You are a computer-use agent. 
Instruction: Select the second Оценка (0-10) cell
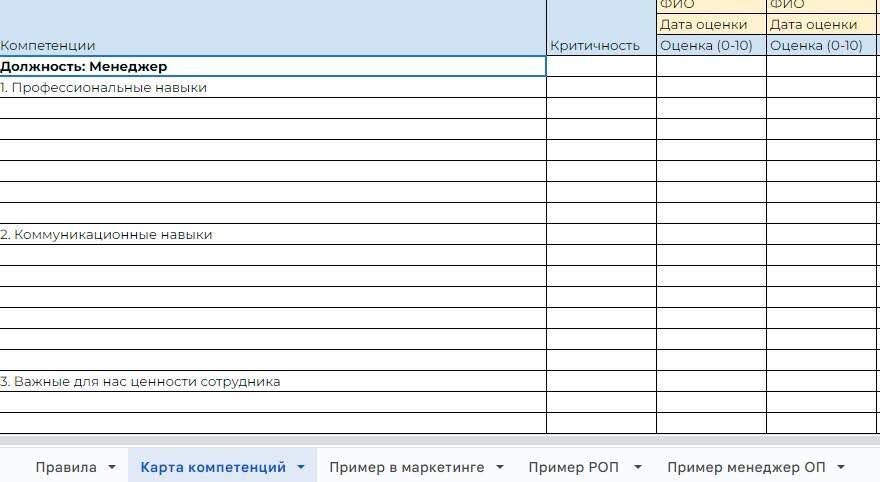[821, 45]
